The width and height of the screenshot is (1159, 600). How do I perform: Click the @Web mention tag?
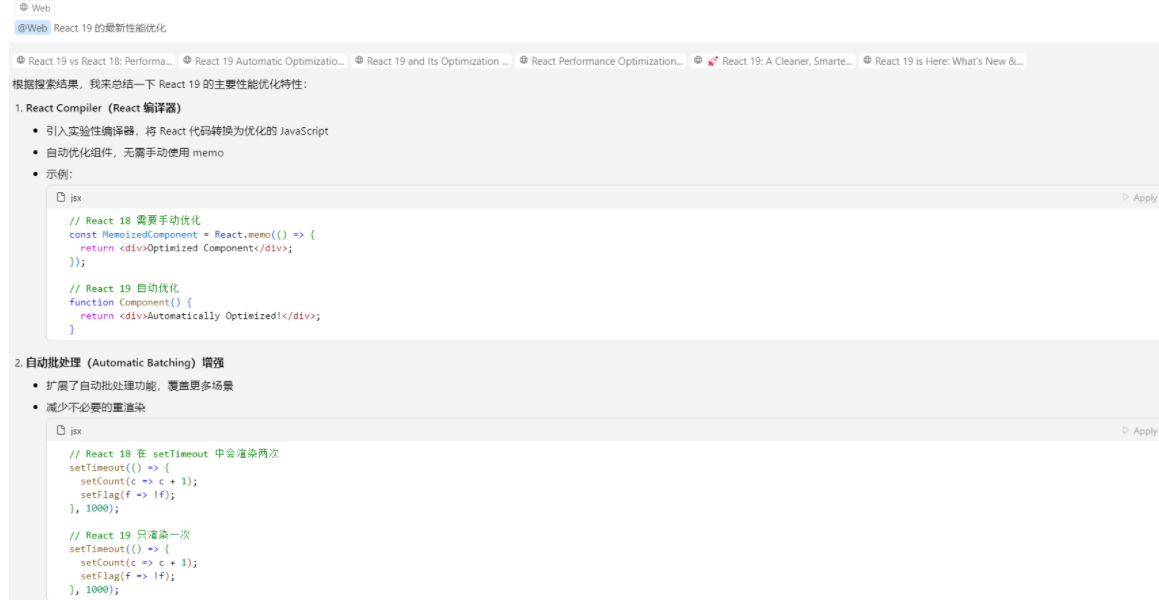tap(33, 28)
